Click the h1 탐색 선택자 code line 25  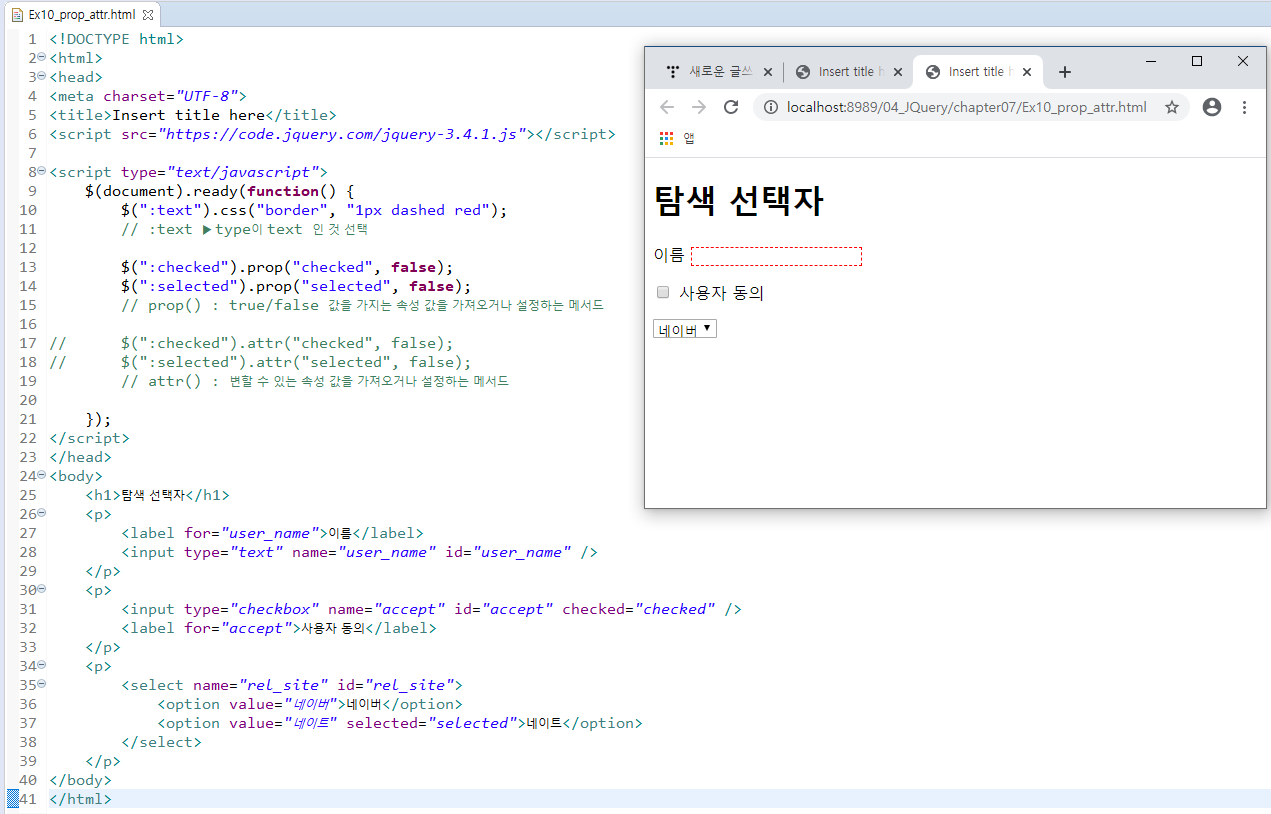tap(157, 495)
